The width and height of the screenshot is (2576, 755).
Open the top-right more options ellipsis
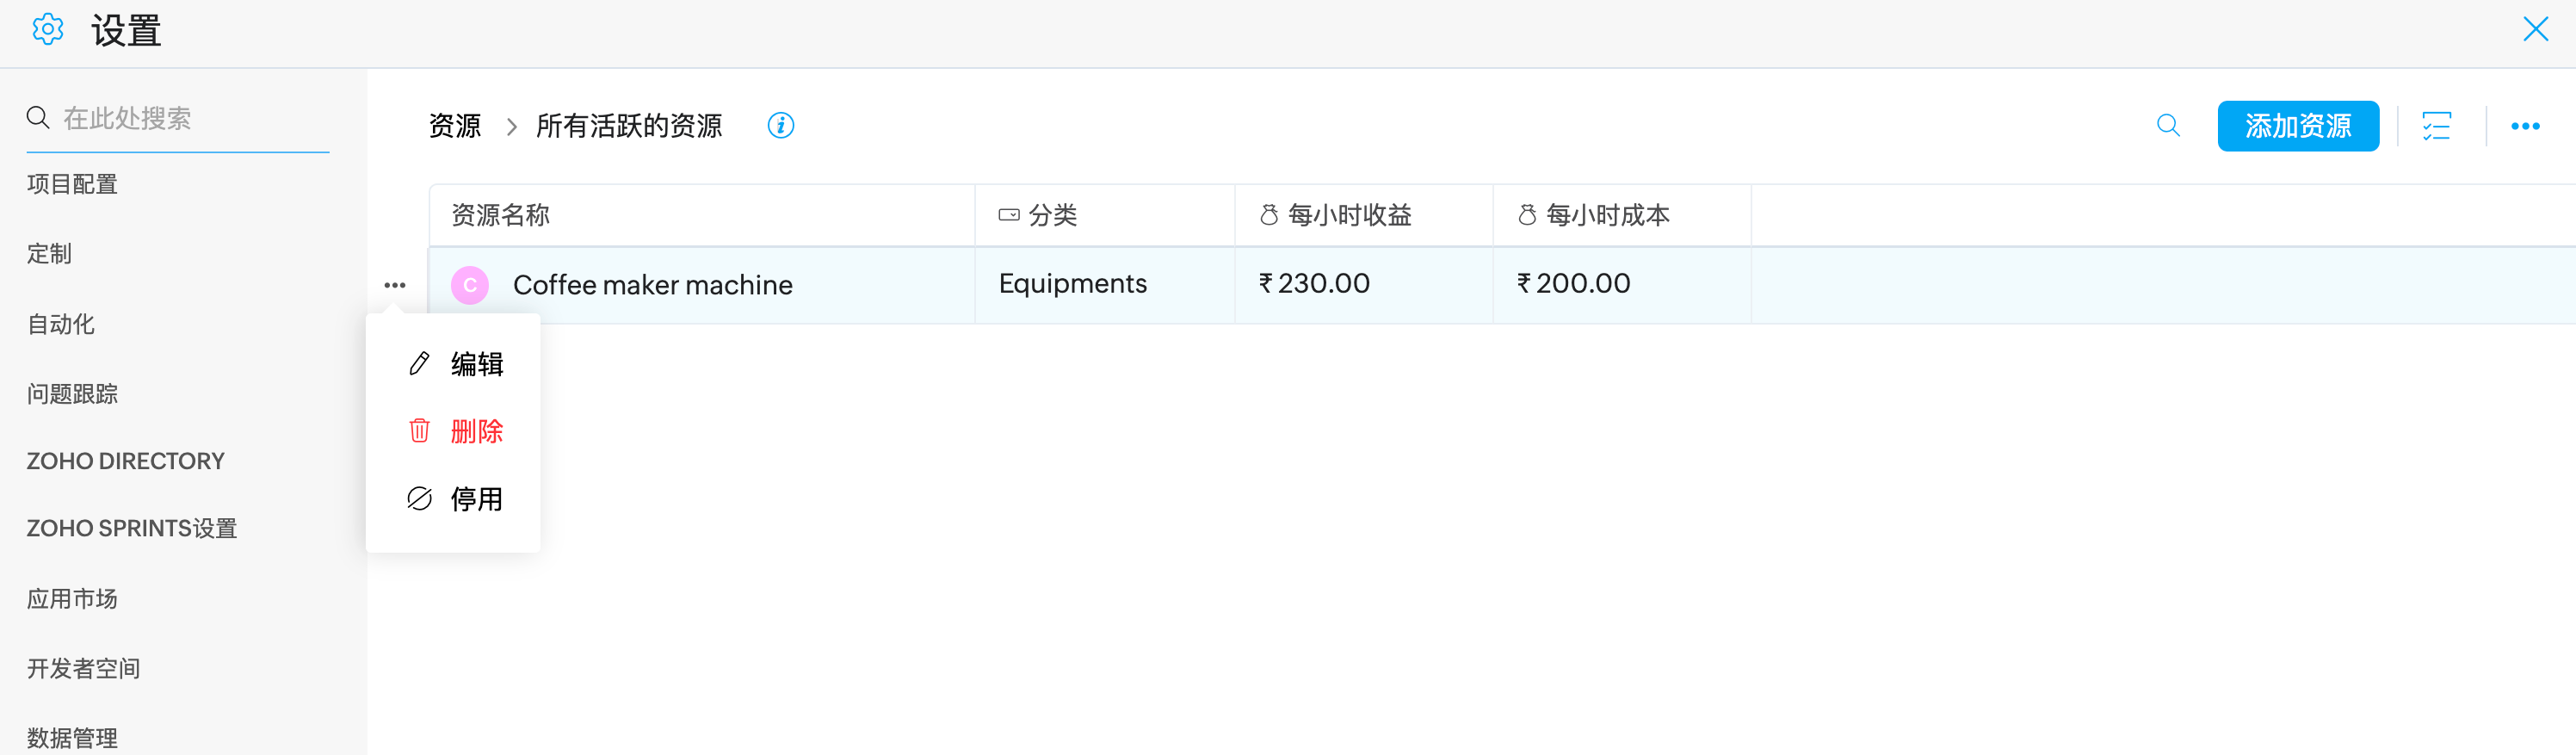pyautogui.click(x=2525, y=126)
